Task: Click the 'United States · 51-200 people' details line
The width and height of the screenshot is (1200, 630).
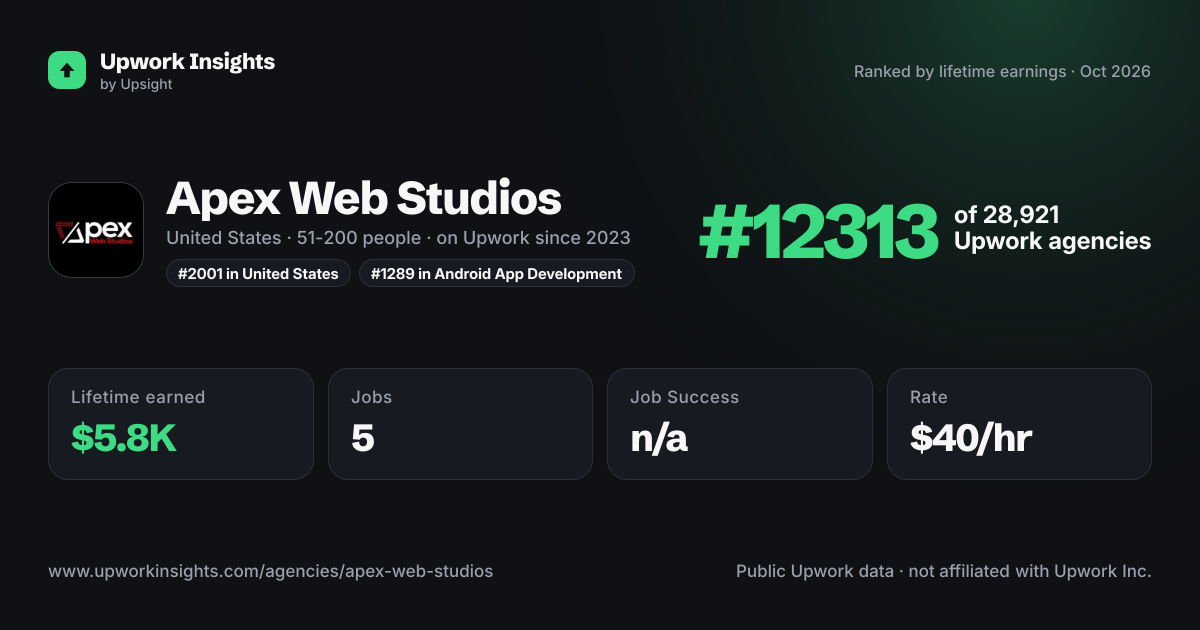Action: [398, 238]
